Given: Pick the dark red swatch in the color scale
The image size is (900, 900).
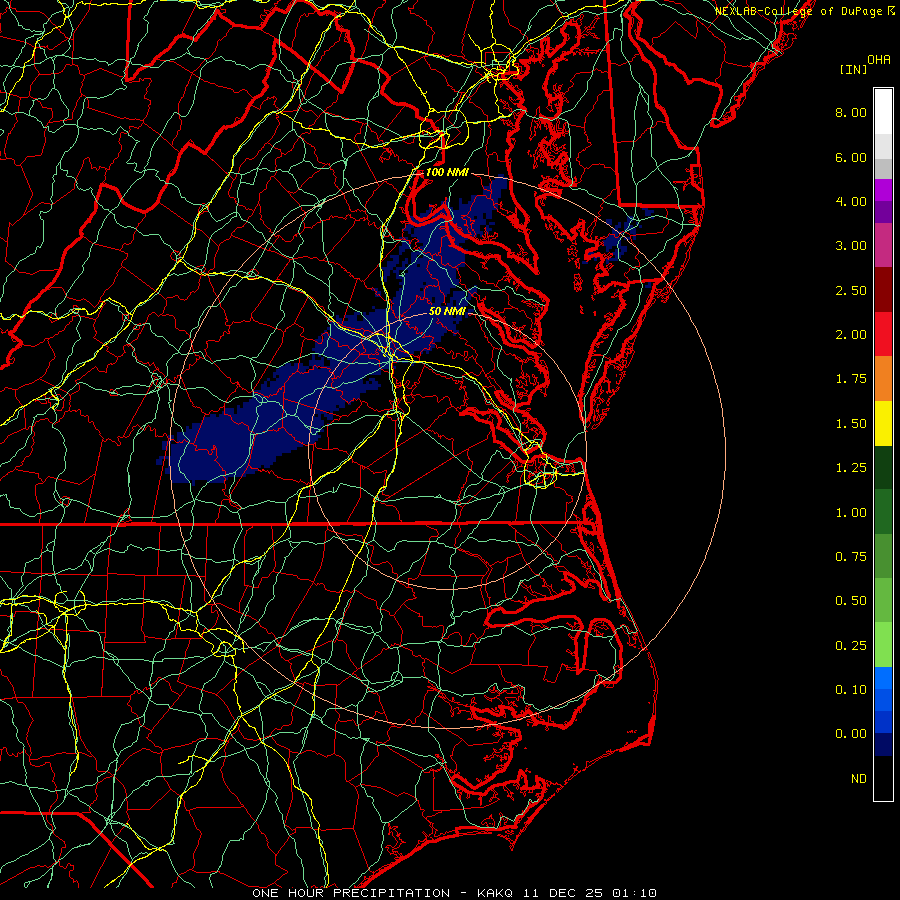Looking at the screenshot, I should click(x=883, y=290).
